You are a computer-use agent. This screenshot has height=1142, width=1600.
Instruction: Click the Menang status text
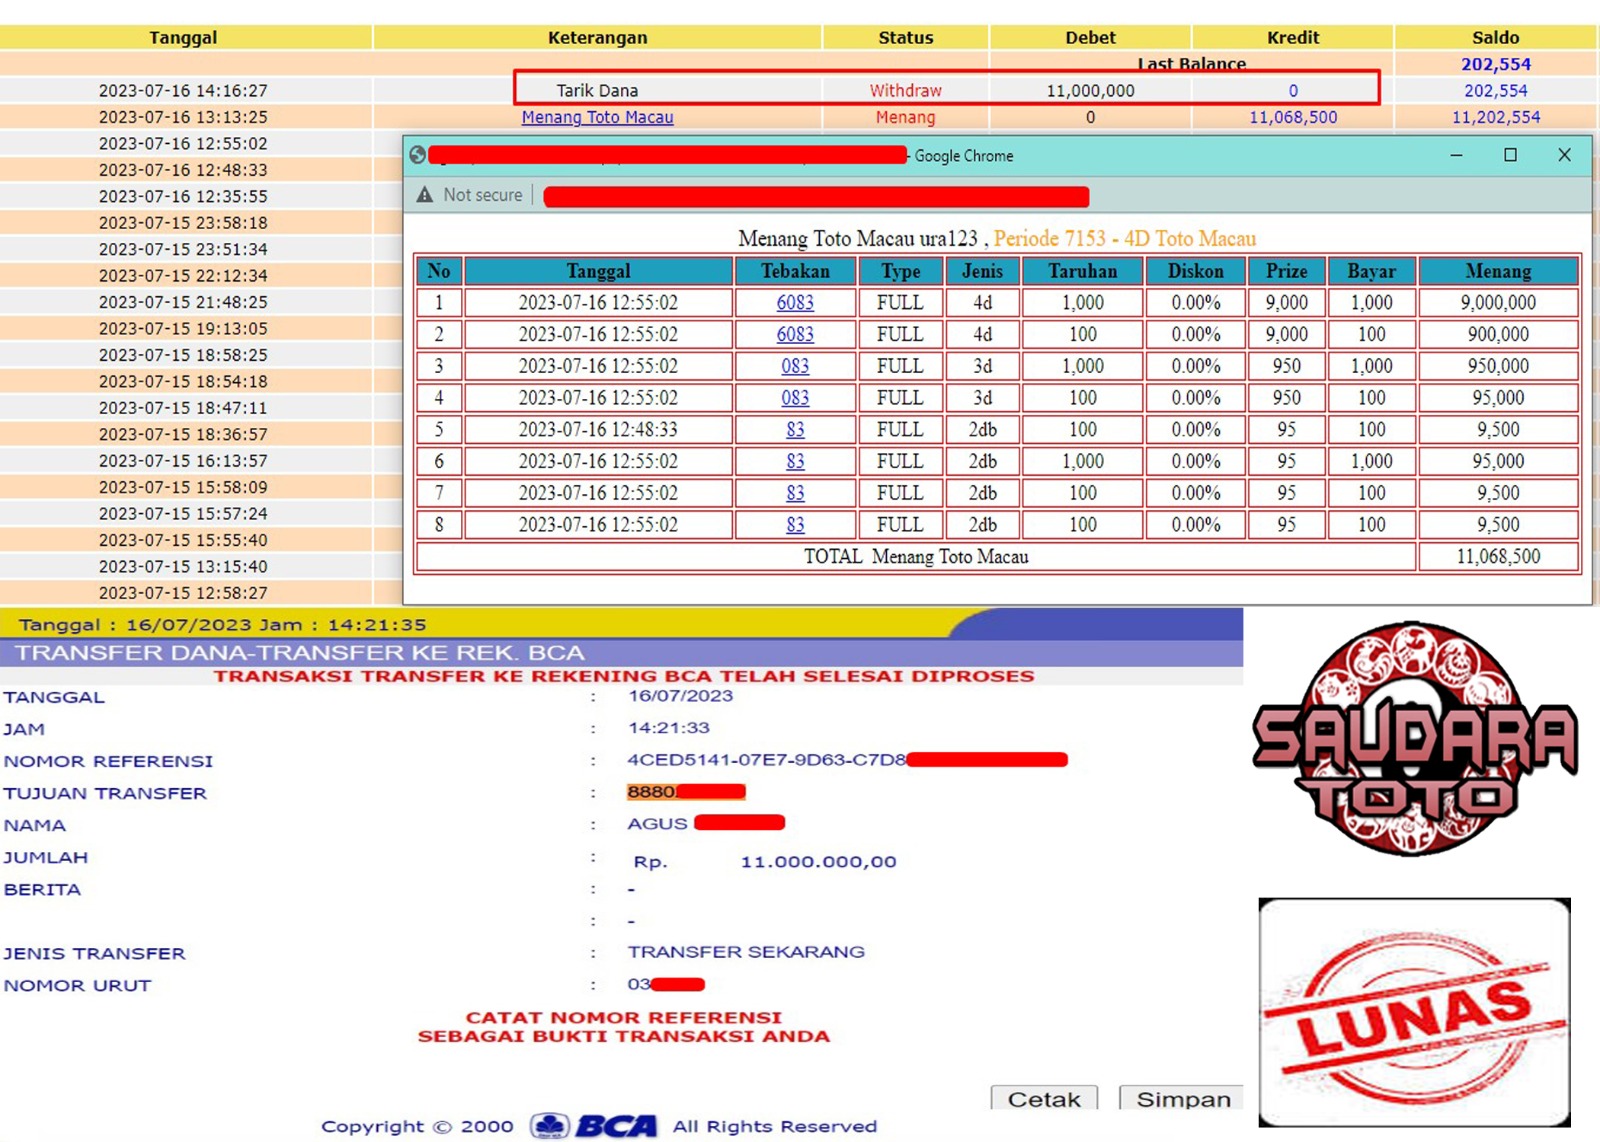906,117
